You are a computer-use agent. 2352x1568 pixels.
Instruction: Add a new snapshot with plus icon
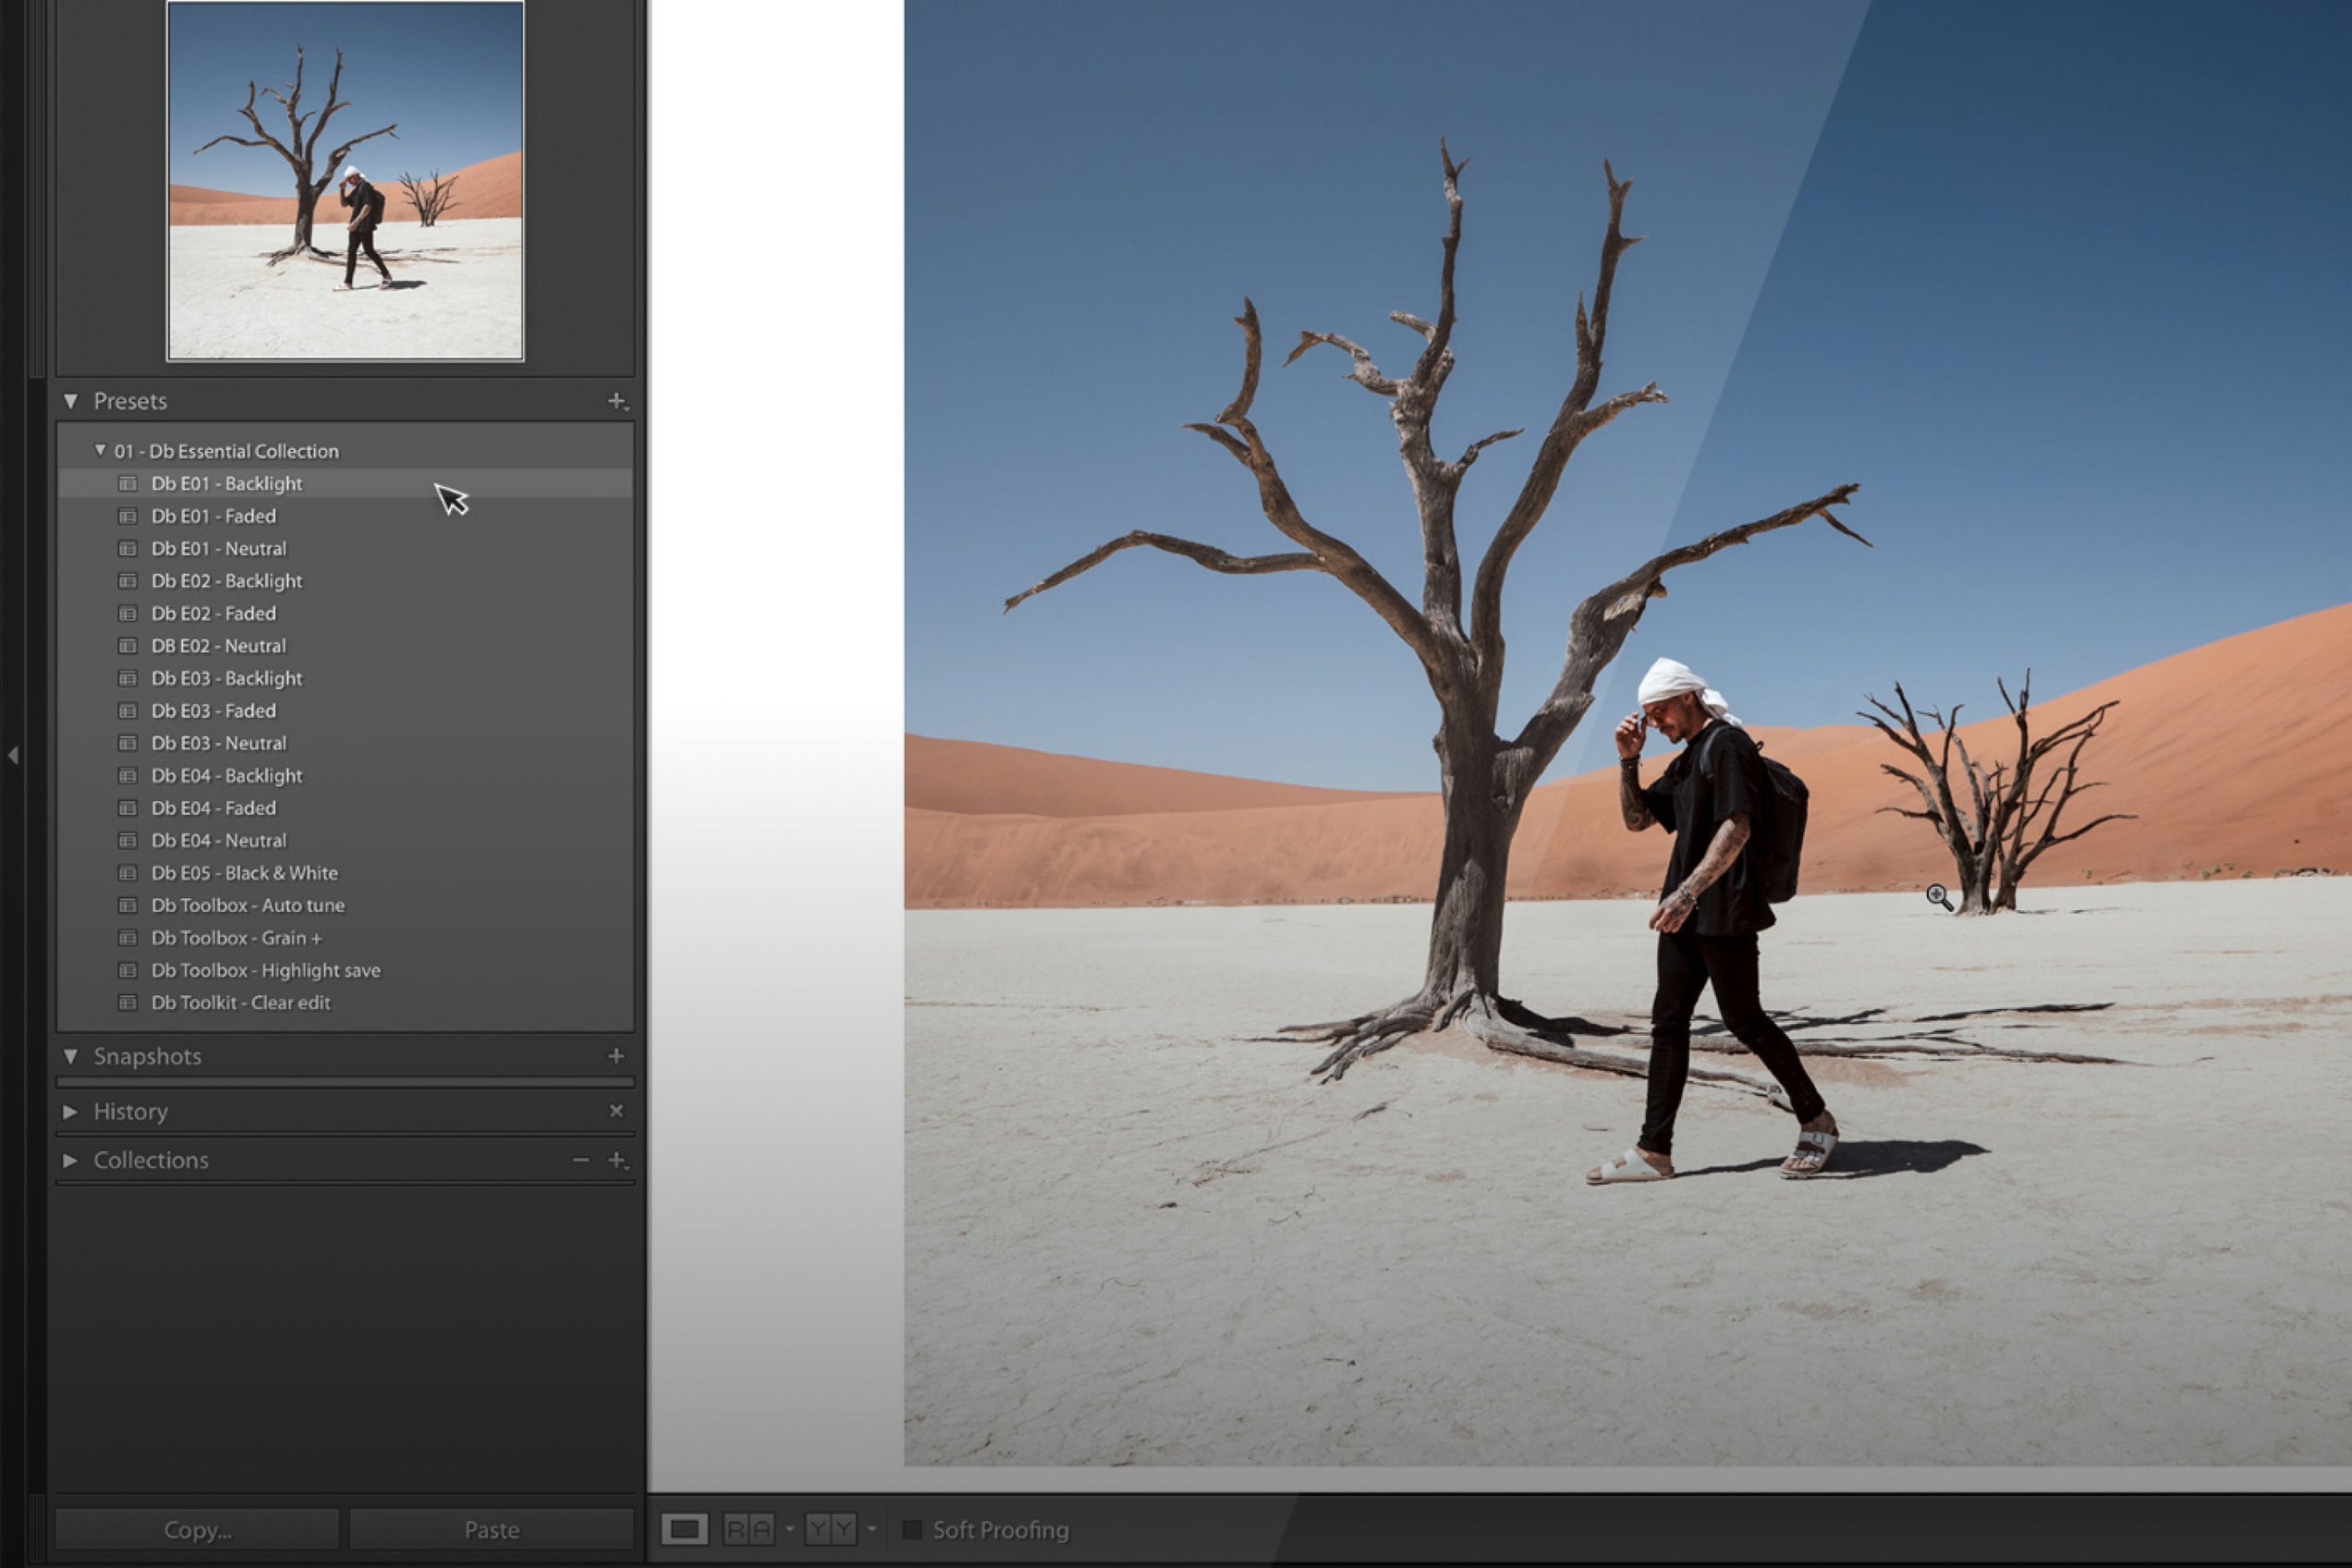pos(616,1056)
